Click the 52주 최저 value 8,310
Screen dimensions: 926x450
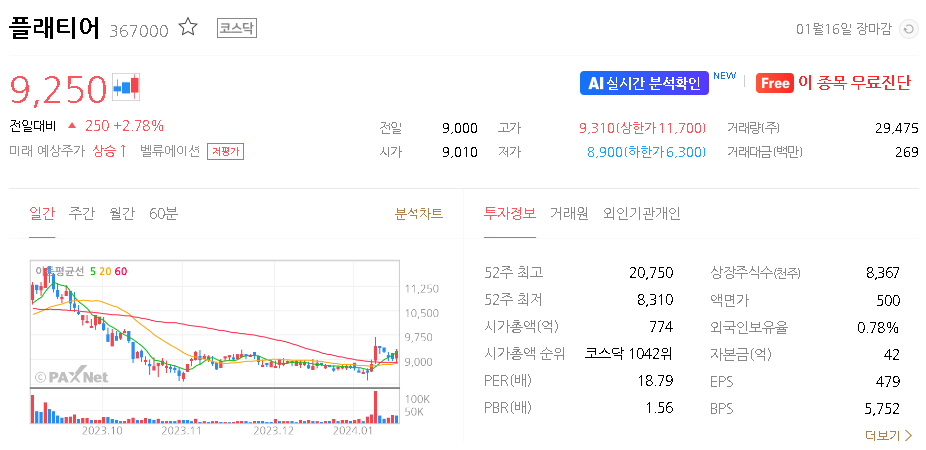point(655,300)
